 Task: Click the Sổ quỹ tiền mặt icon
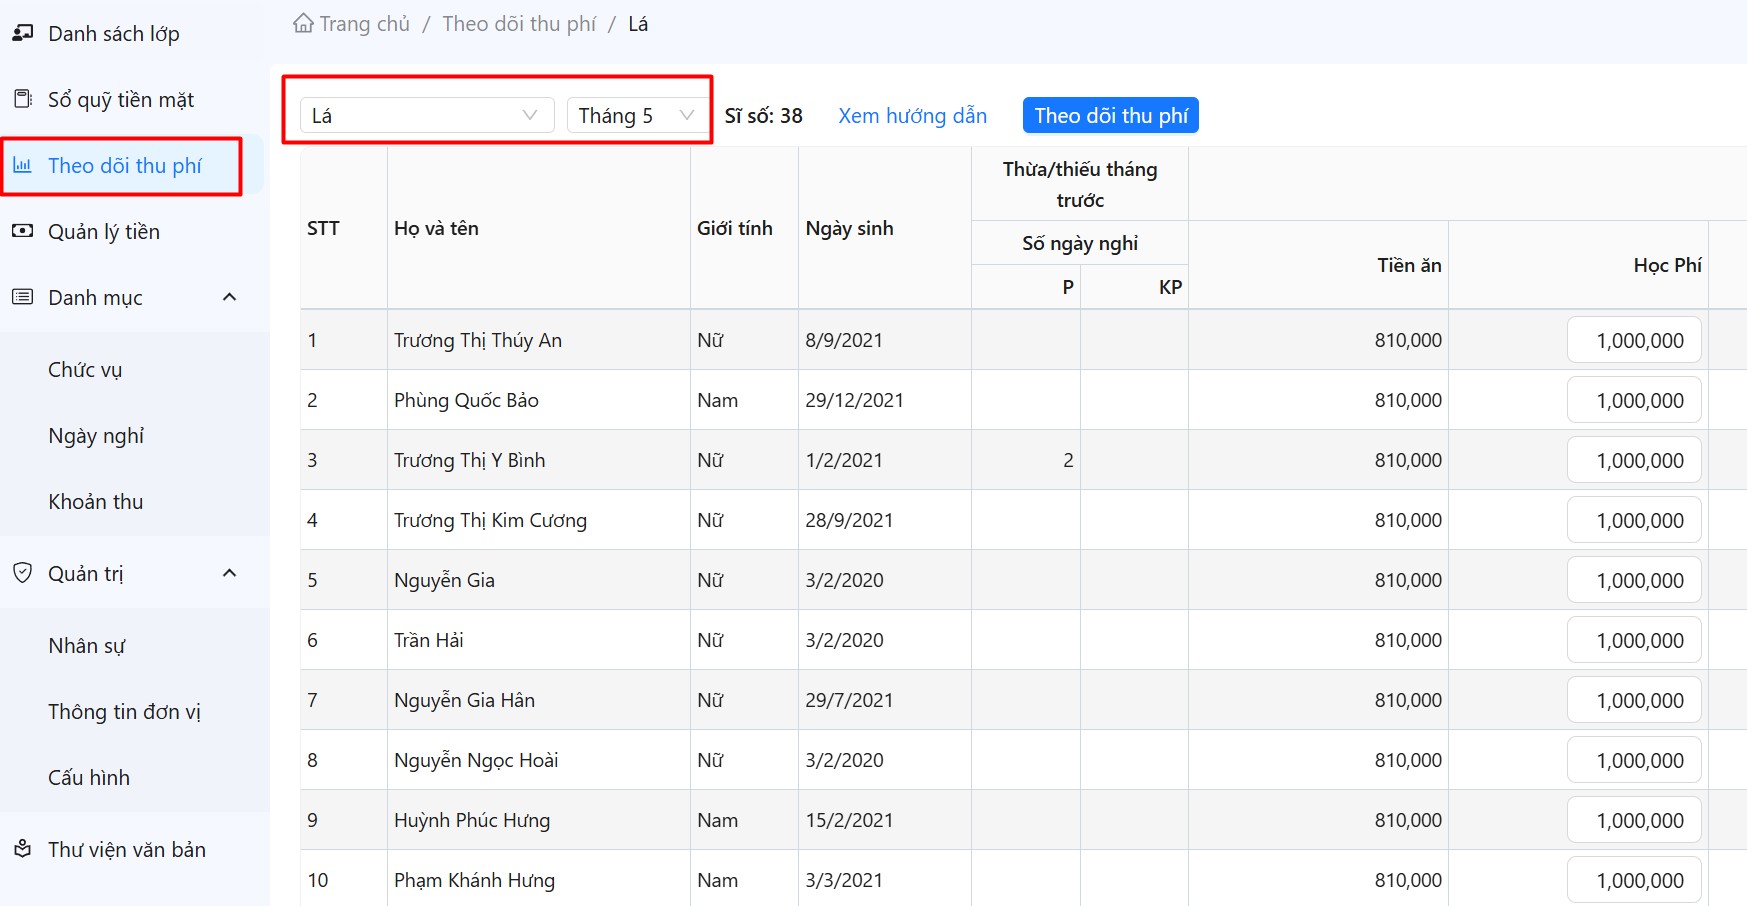pyautogui.click(x=22, y=99)
